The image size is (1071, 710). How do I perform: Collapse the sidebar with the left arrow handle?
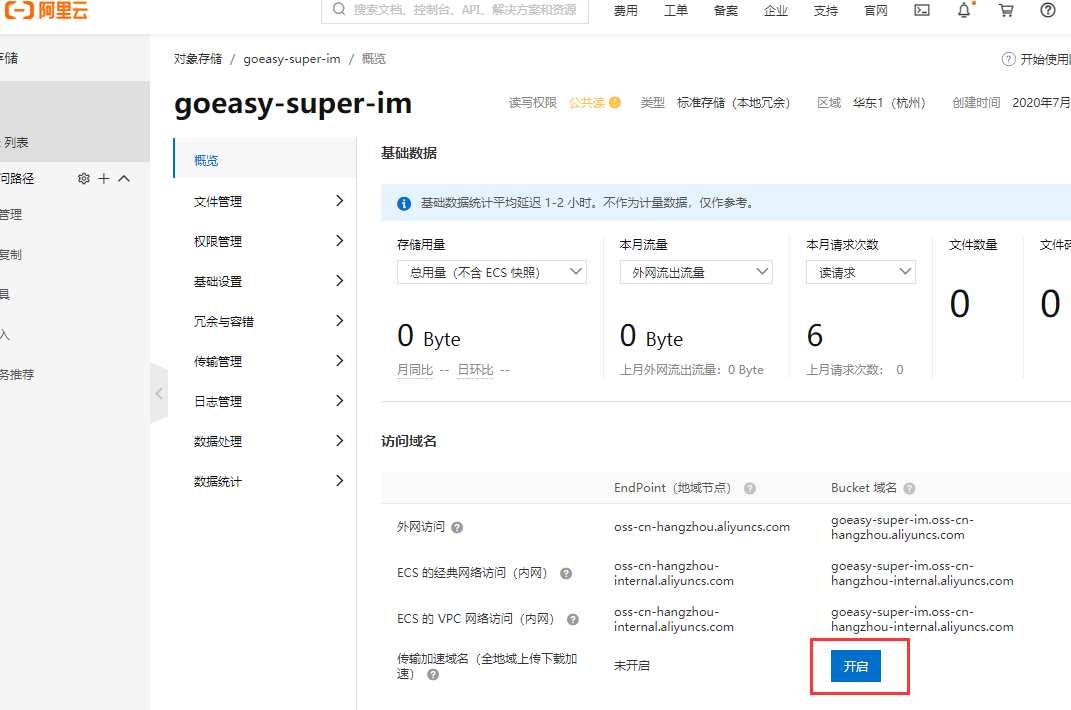pos(158,394)
